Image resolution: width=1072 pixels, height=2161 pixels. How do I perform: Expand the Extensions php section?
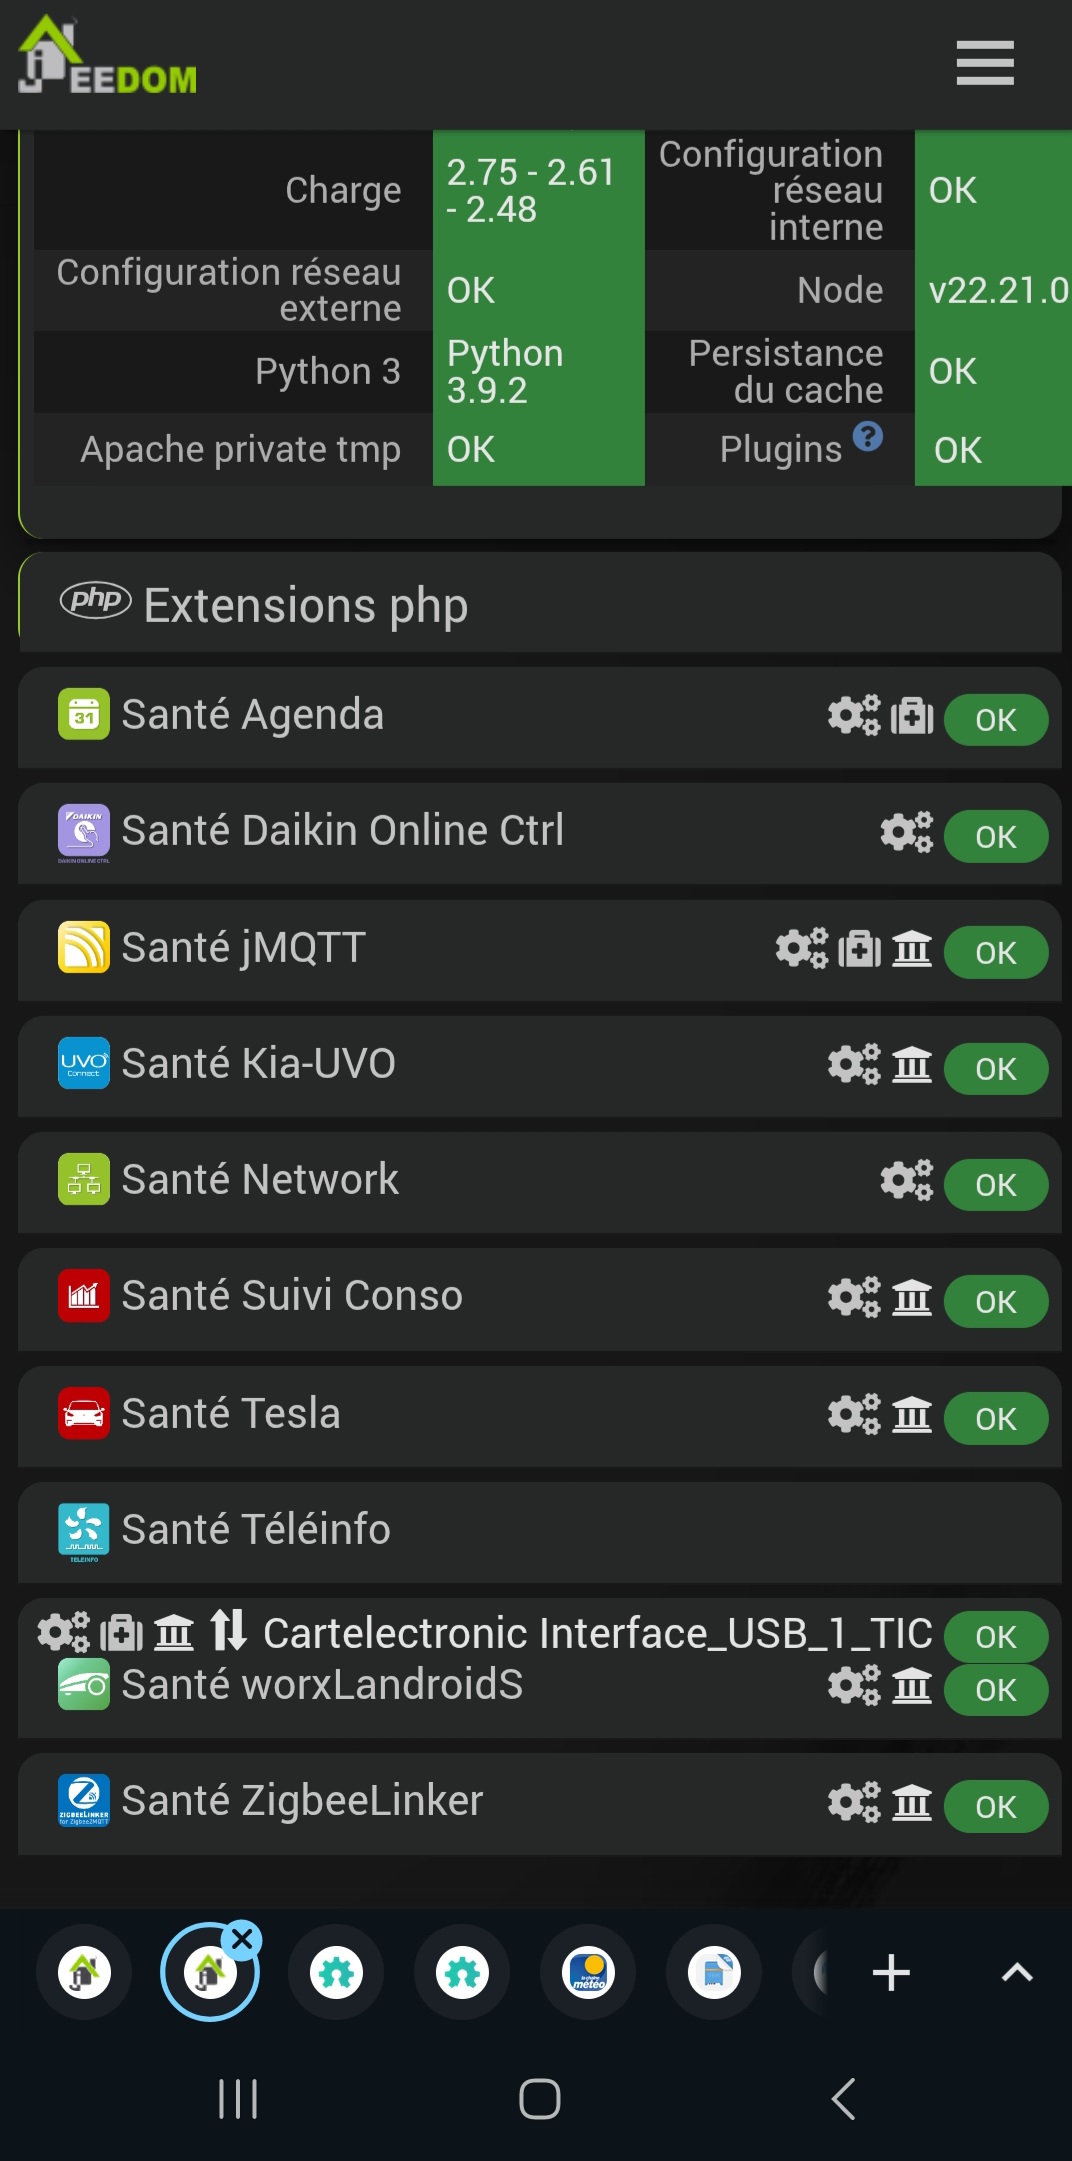(x=305, y=605)
